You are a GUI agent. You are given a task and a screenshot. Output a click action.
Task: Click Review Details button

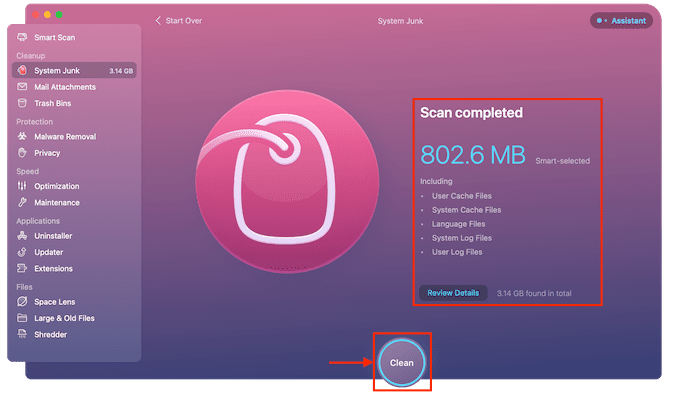click(453, 293)
